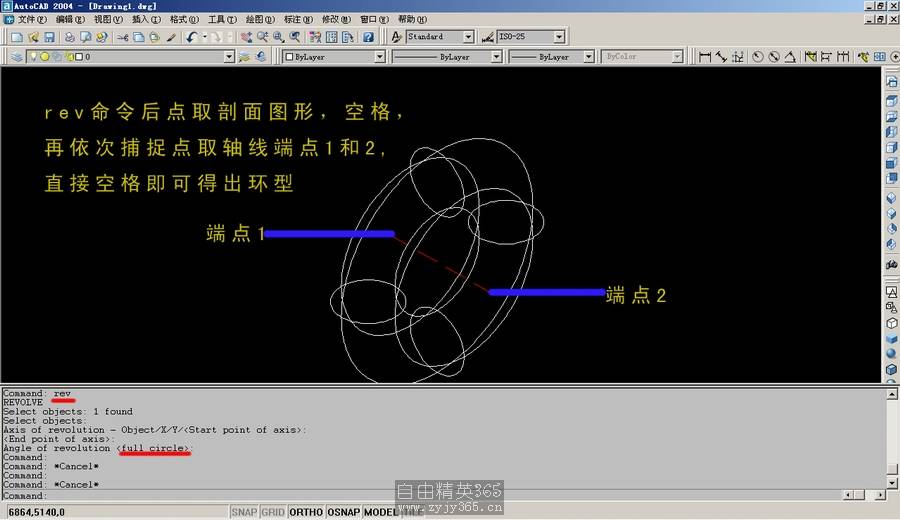Screen dimensions: 900x520
Task: Expand the layer list dropdown
Action: [x=229, y=57]
